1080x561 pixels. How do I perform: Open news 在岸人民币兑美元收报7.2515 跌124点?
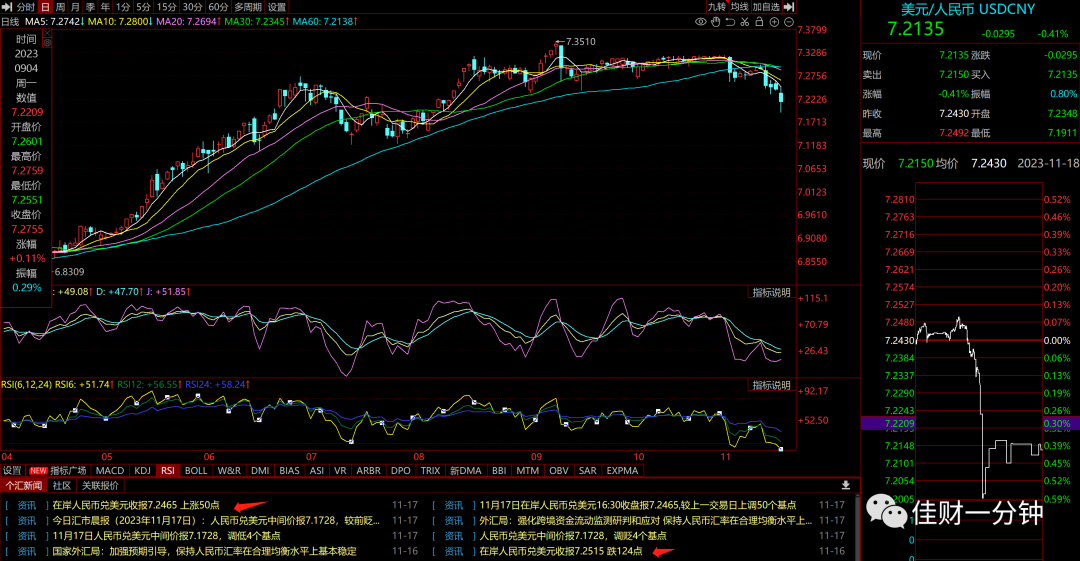tap(561, 551)
